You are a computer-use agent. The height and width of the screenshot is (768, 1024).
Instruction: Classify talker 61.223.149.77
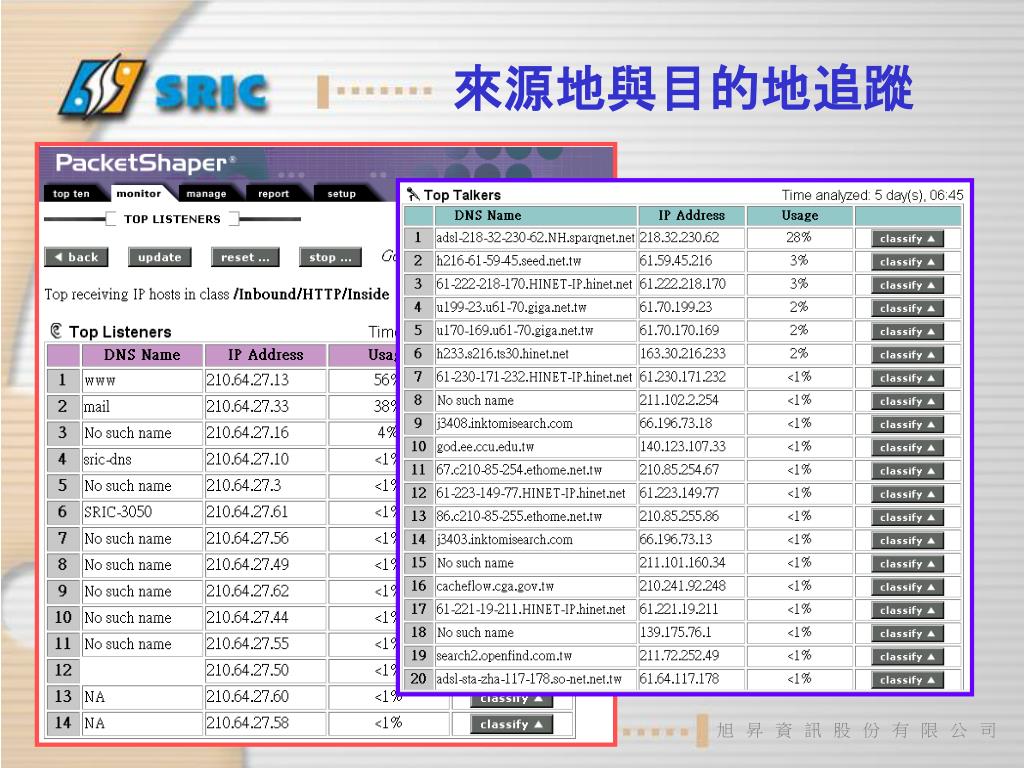pyautogui.click(x=907, y=494)
